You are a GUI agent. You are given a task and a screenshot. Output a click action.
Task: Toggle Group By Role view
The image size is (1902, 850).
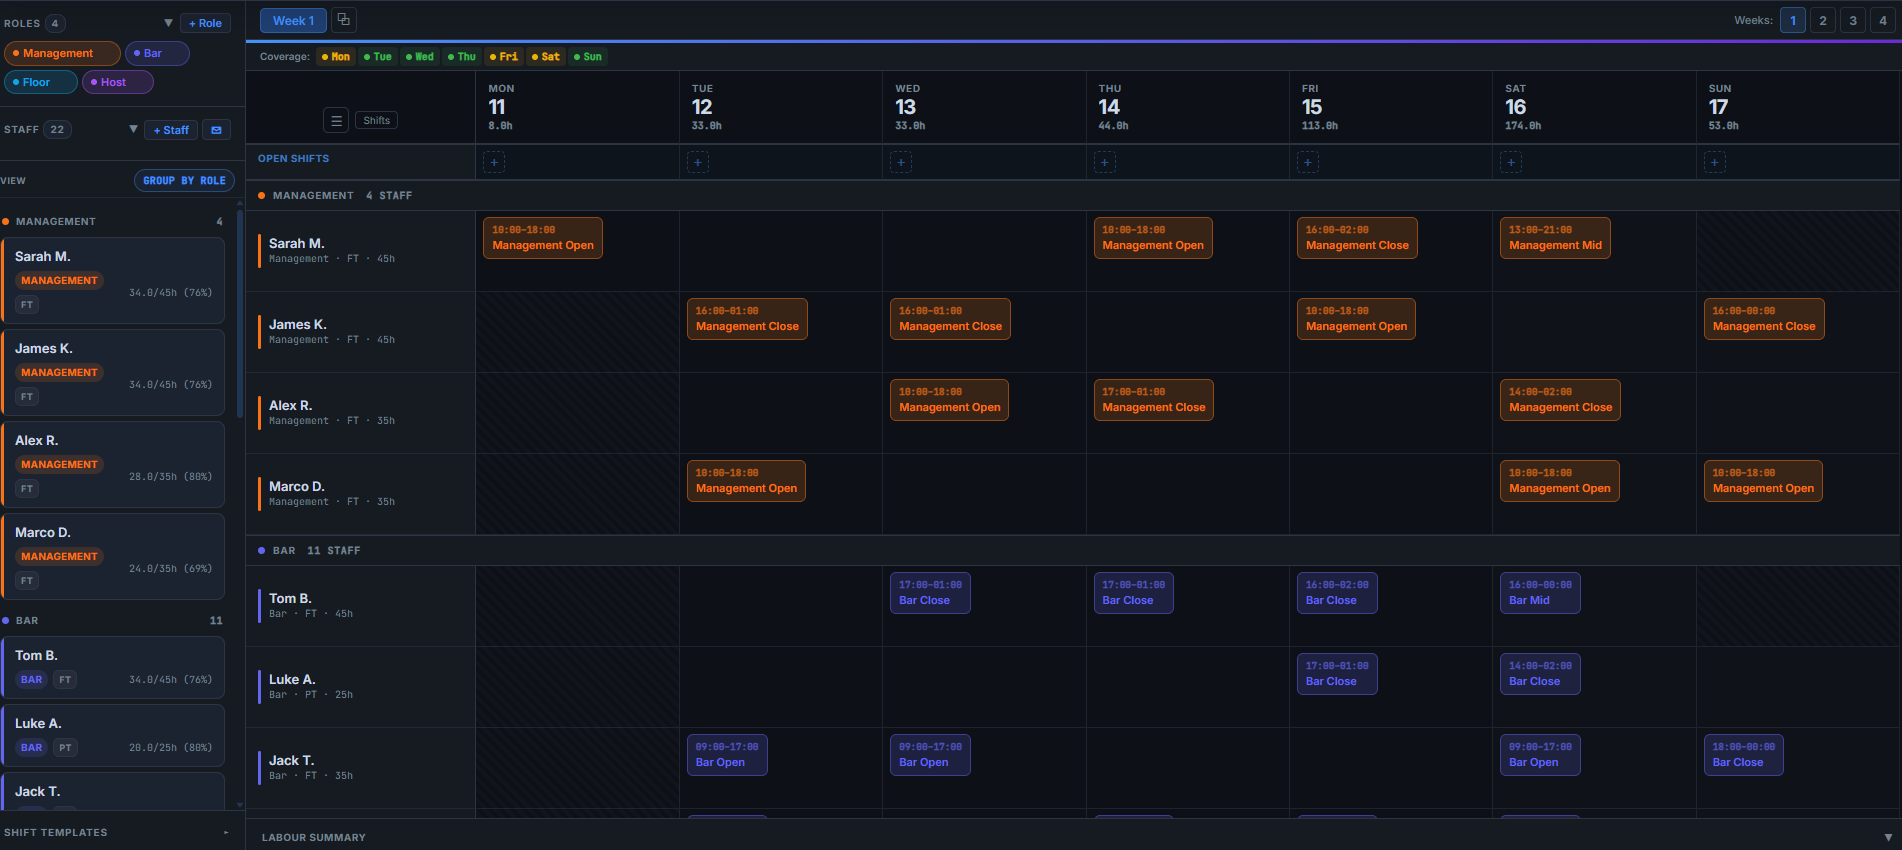tap(185, 181)
